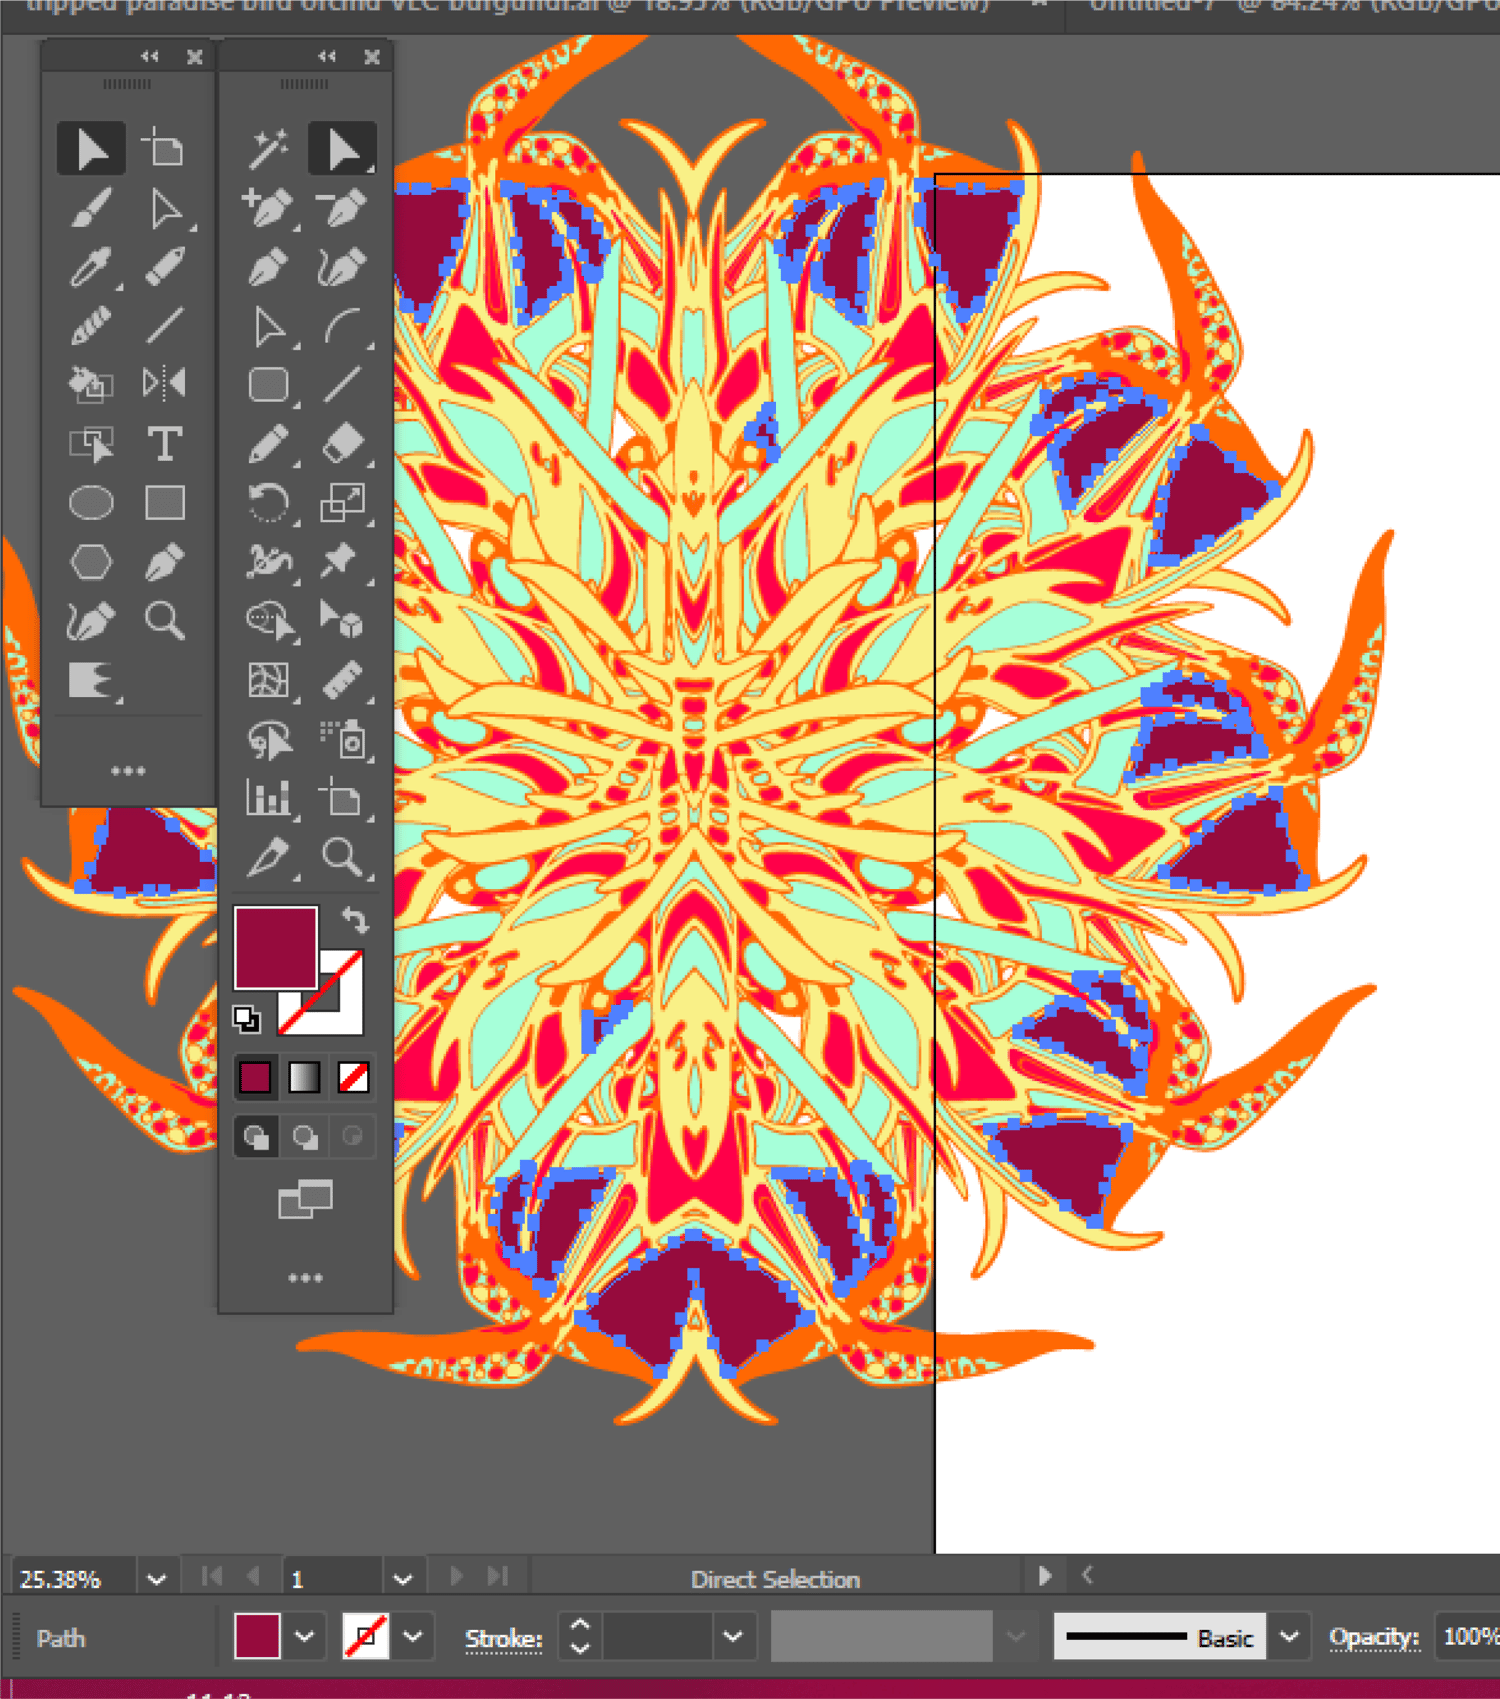Select the Path Eraser tool
1500x1699 pixels.
click(165, 267)
